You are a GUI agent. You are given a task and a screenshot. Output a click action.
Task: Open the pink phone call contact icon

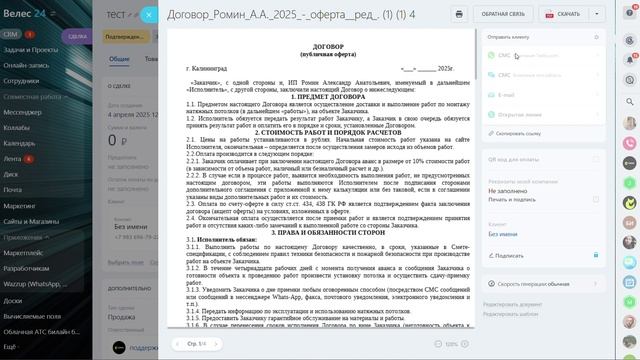pyautogui.click(x=629, y=143)
